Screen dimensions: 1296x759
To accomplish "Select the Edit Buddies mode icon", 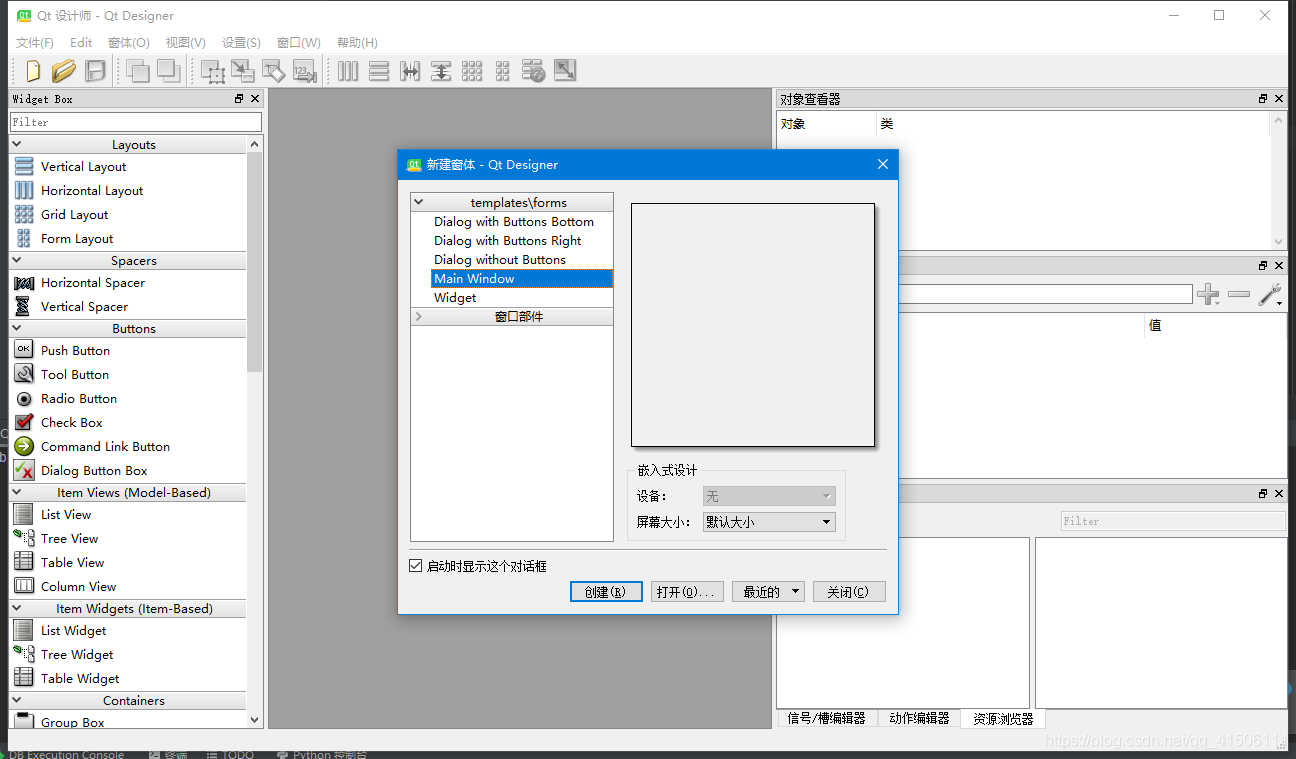I will click(x=274, y=71).
